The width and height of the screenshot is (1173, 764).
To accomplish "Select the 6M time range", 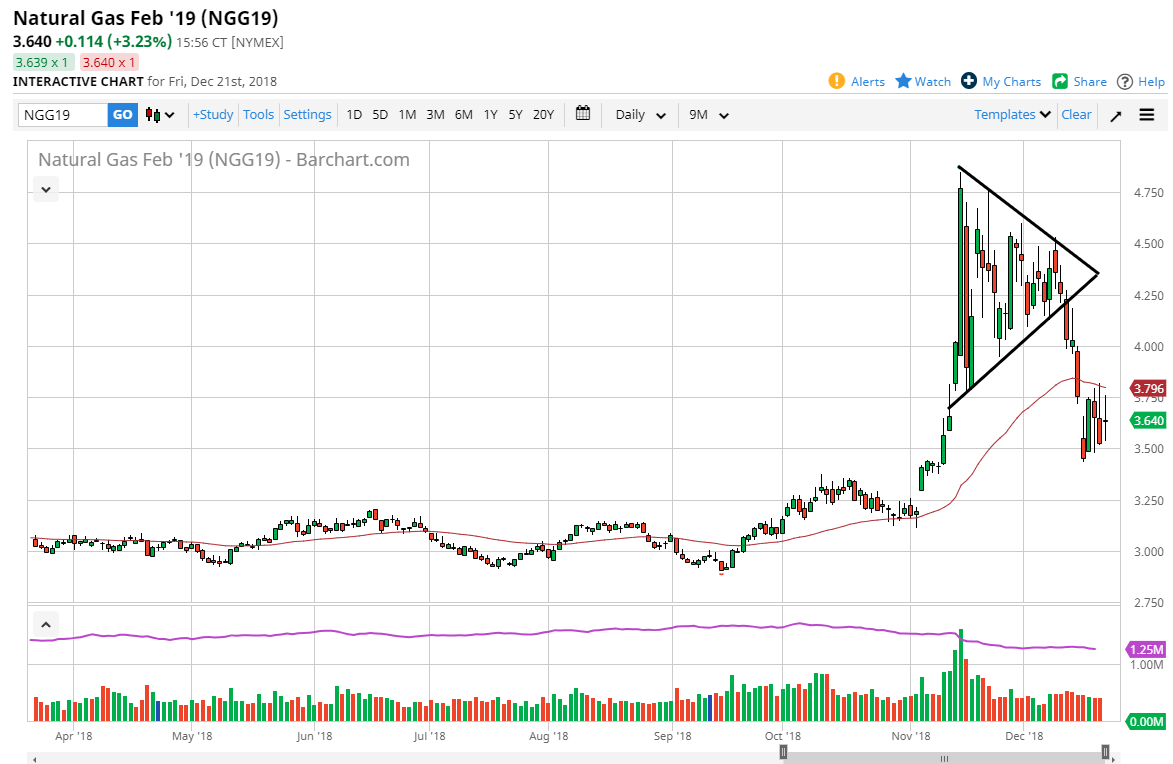I will click(463, 114).
